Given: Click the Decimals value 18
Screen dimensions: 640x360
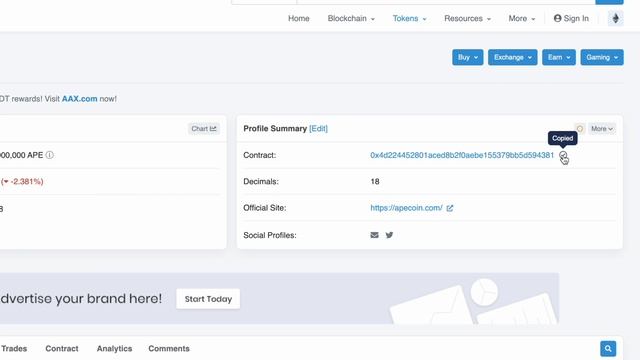Looking at the screenshot, I should 375,181.
